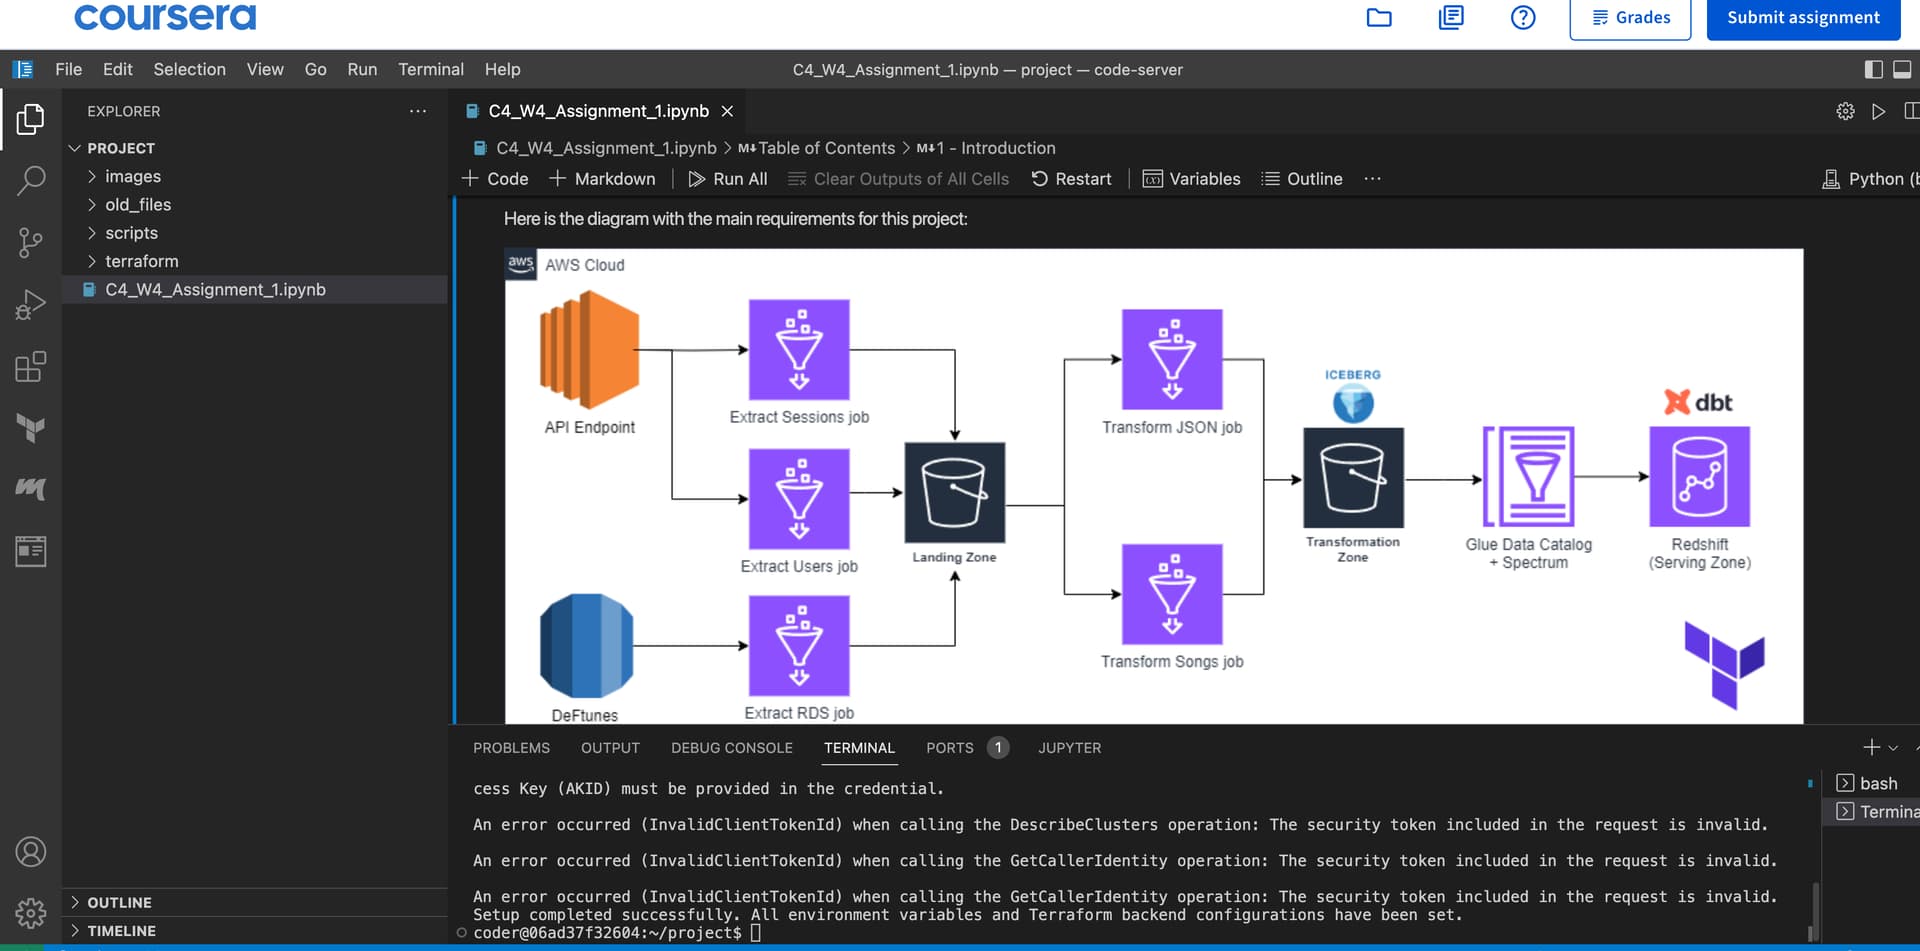Open the Terminal menu

click(431, 69)
